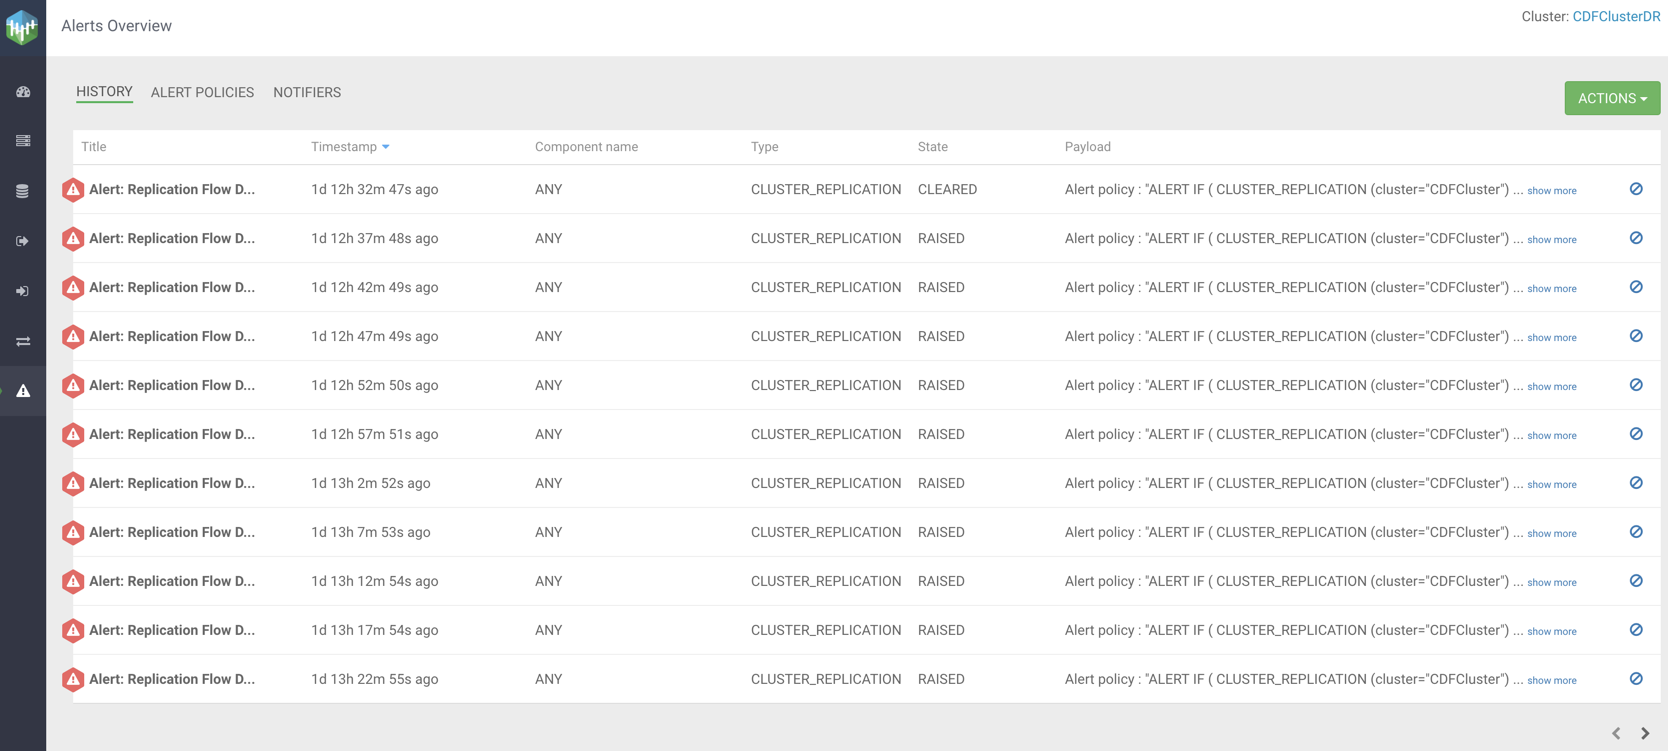
Task: Click the Streams Messaging Manager logo
Action: pyautogui.click(x=22, y=27)
